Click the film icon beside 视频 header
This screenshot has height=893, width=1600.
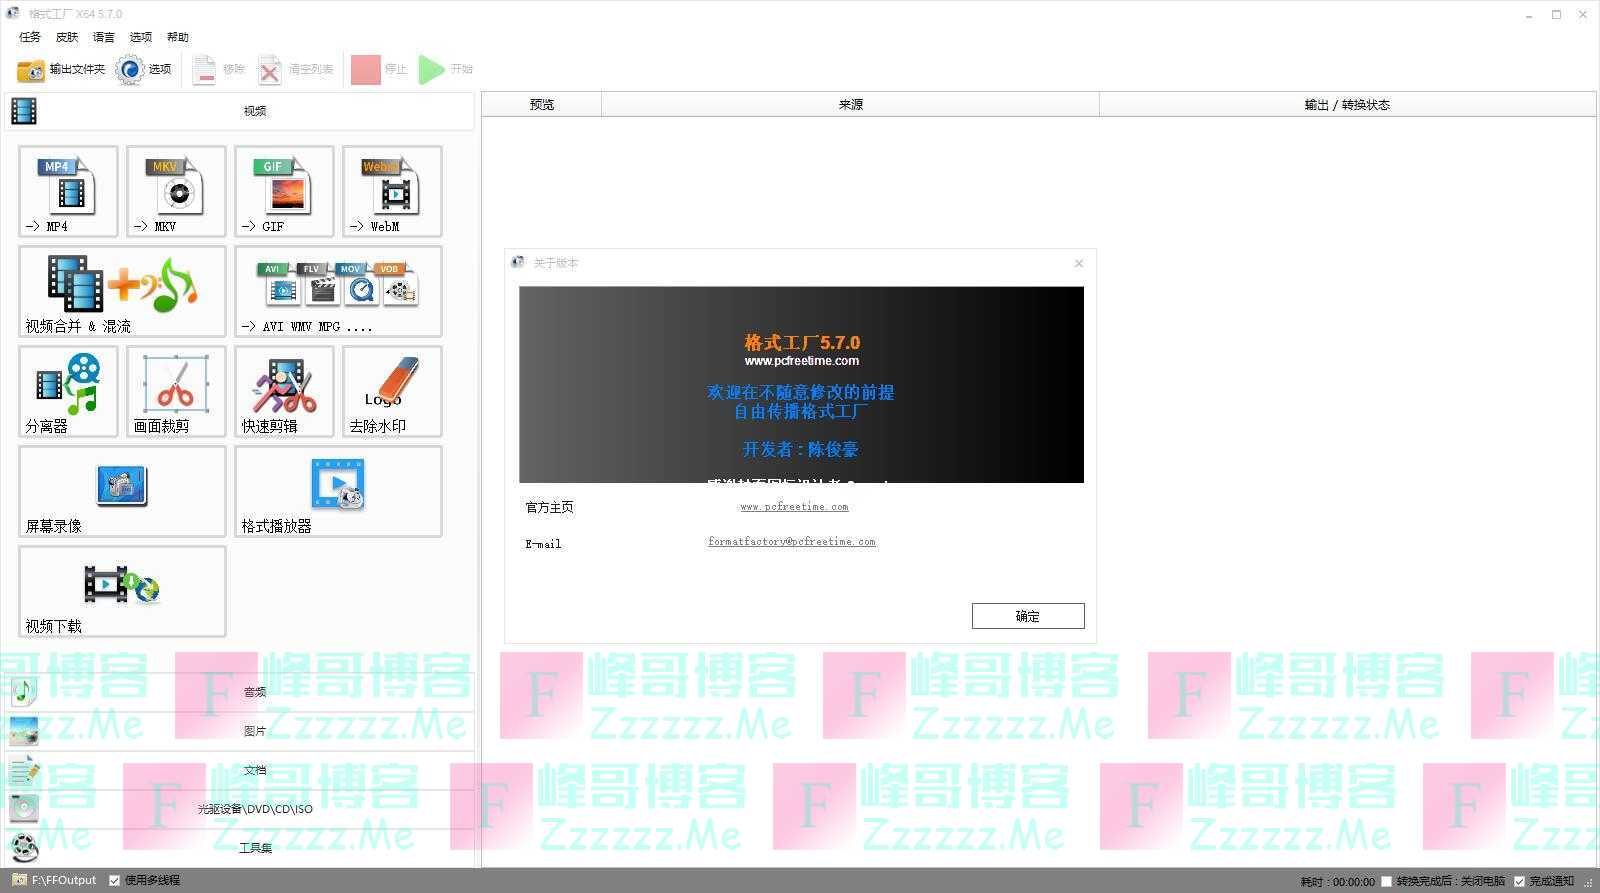tap(24, 111)
